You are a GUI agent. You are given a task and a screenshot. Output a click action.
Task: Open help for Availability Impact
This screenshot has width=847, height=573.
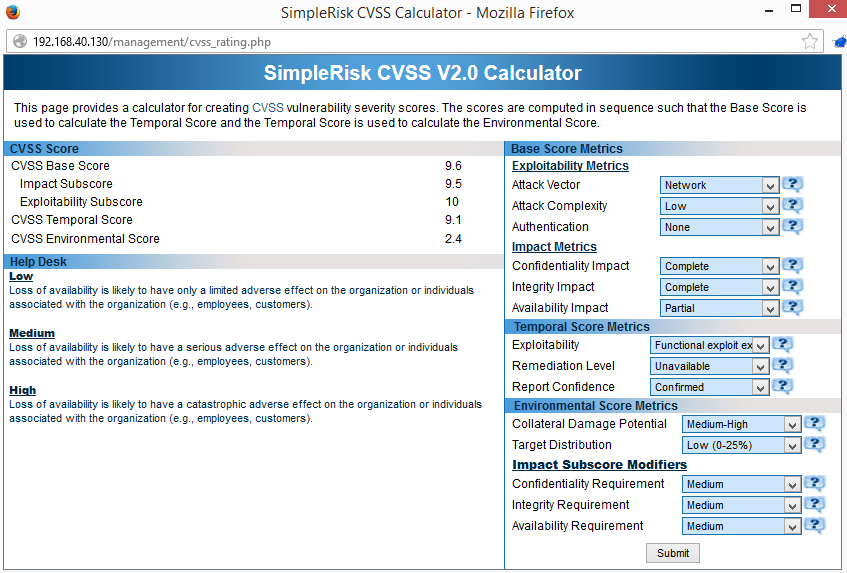tap(792, 307)
